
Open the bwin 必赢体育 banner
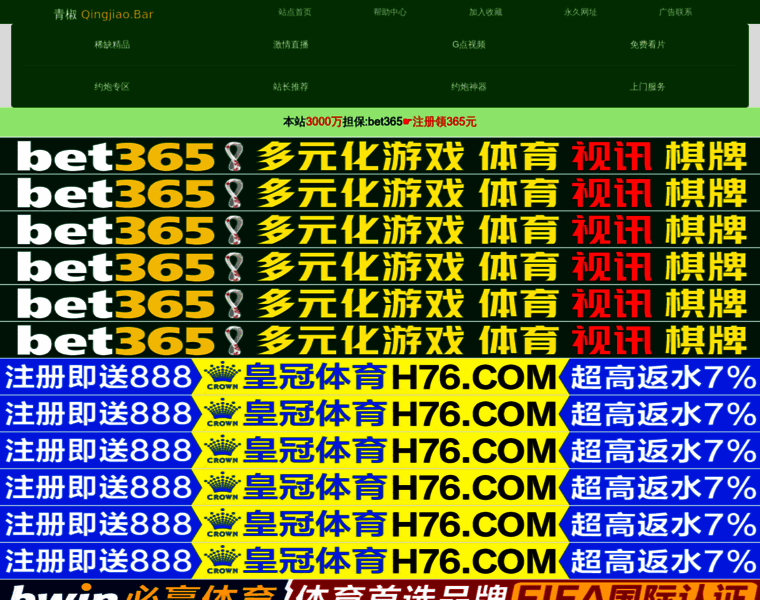(x=380, y=590)
